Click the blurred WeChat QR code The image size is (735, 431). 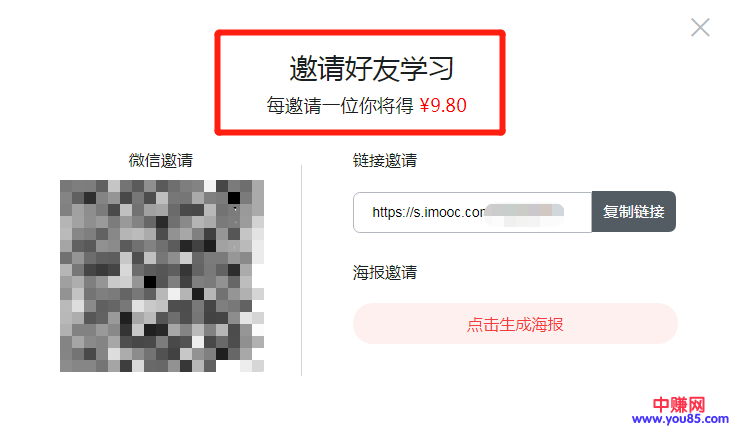click(x=162, y=276)
